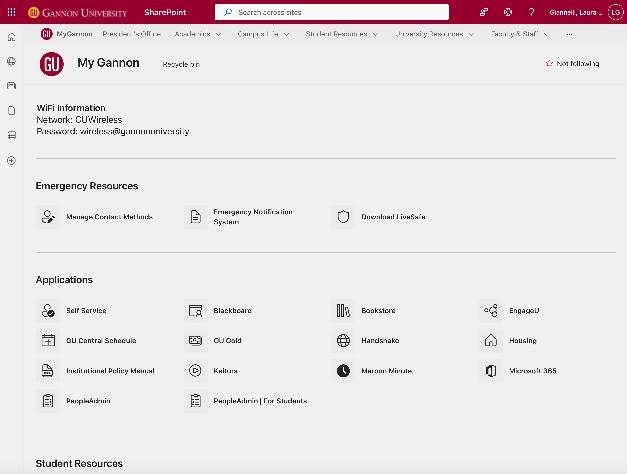Open the PeopleAdmin application link
The width and height of the screenshot is (627, 474).
coord(88,401)
